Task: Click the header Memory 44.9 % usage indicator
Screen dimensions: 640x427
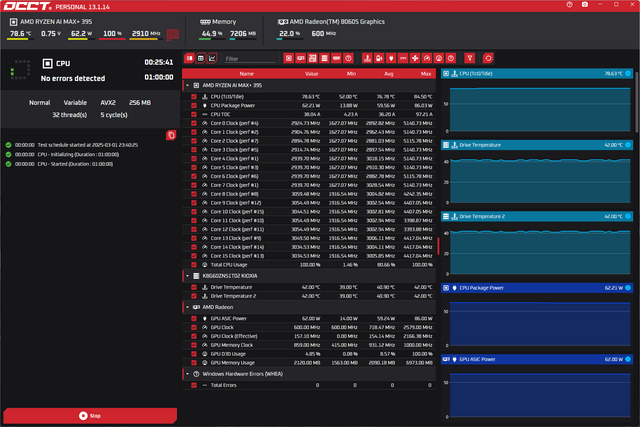Action: coord(212,33)
